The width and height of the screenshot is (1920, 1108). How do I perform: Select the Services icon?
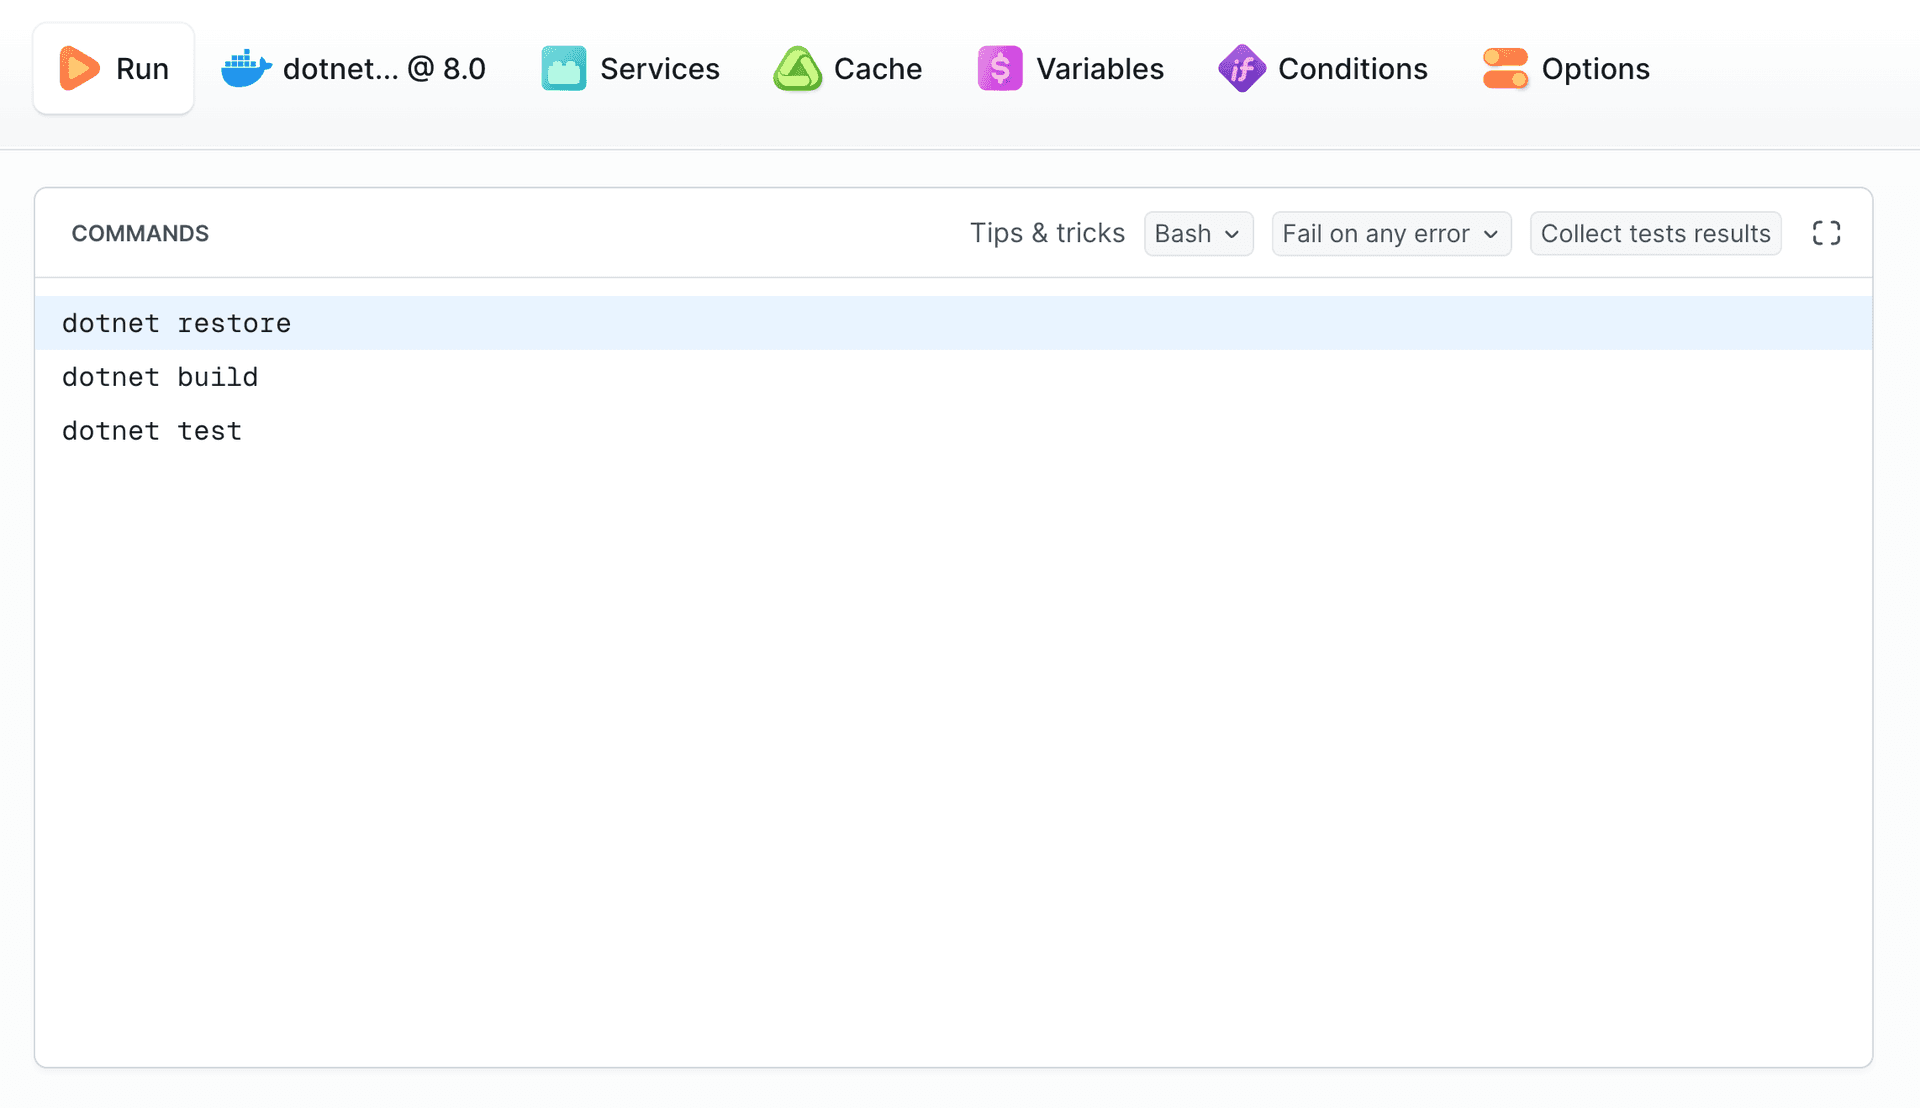pos(563,68)
